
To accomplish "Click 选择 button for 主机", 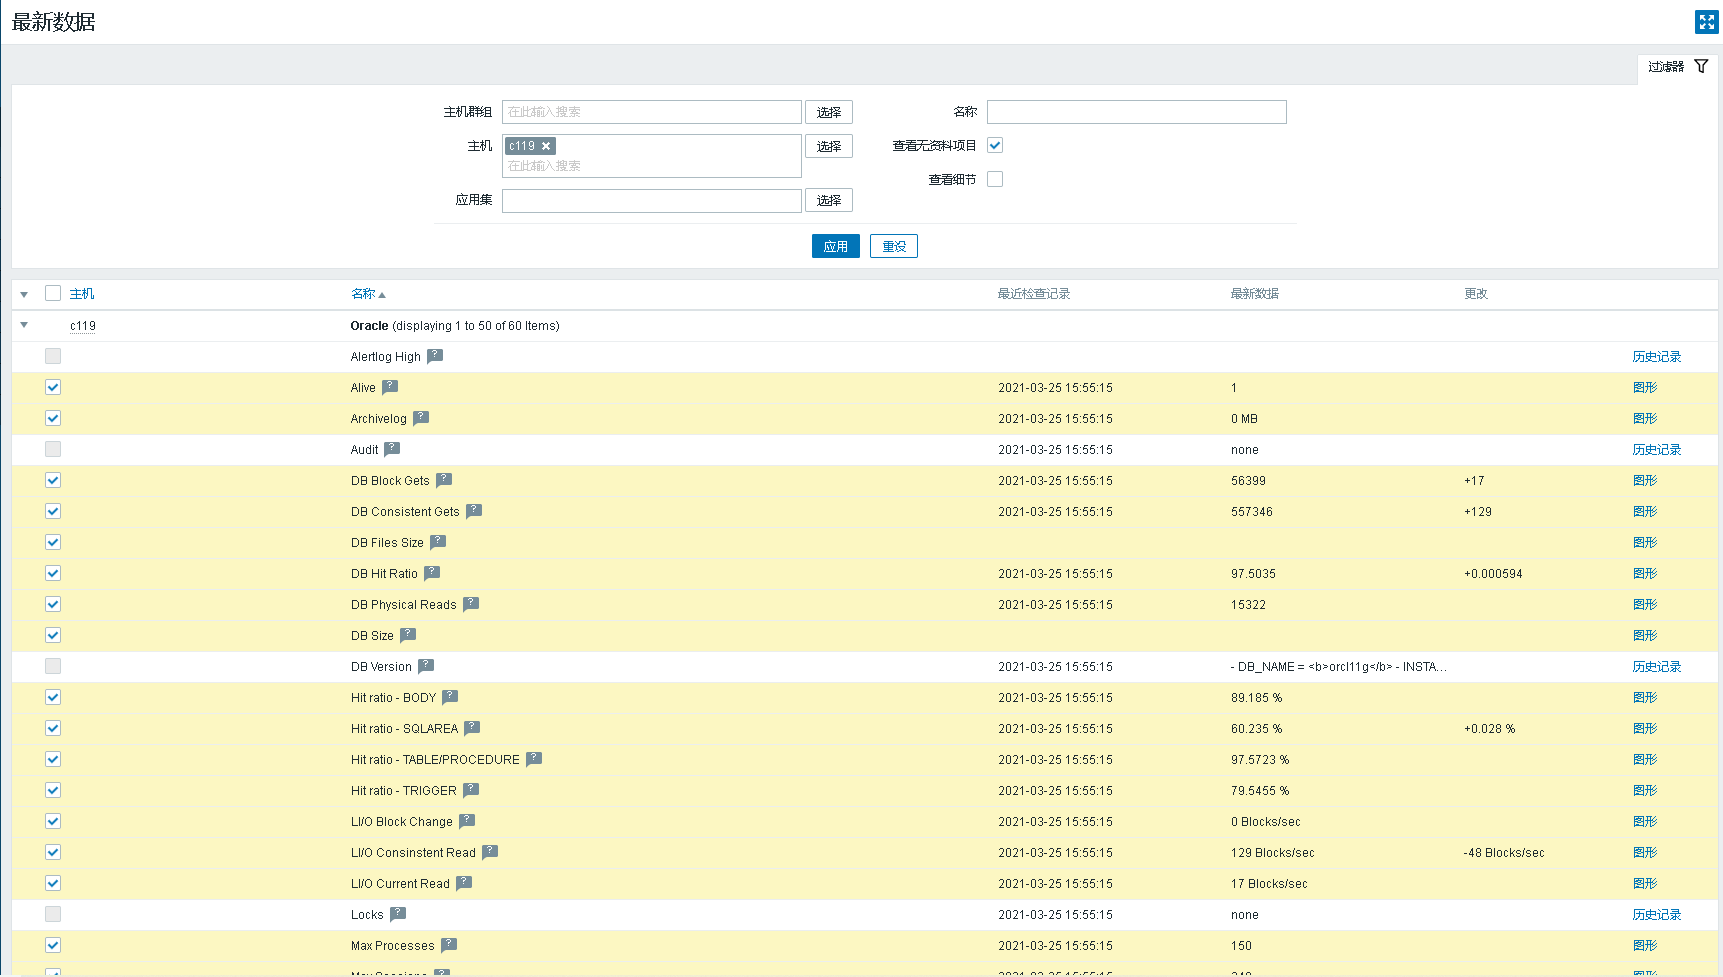I will click(x=829, y=146).
